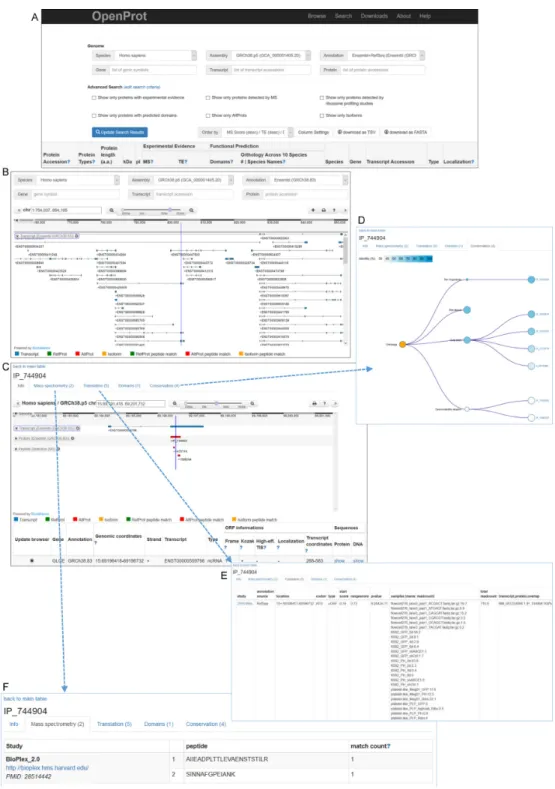This screenshot has width=555, height=789.
Task: Select Update browser radio in panel C table row
Action: pyautogui.click(x=32, y=561)
